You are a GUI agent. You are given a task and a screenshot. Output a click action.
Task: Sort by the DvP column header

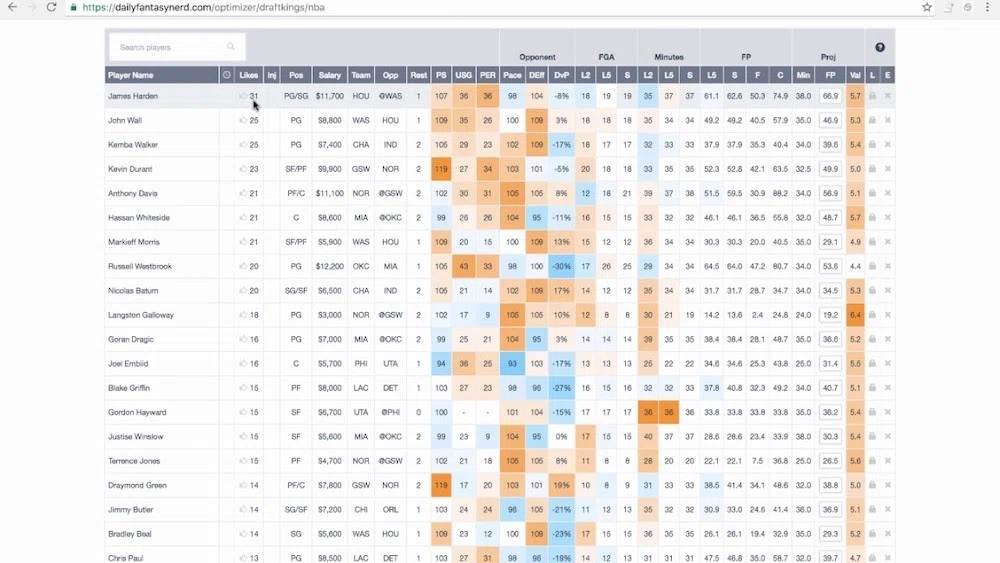coord(561,75)
